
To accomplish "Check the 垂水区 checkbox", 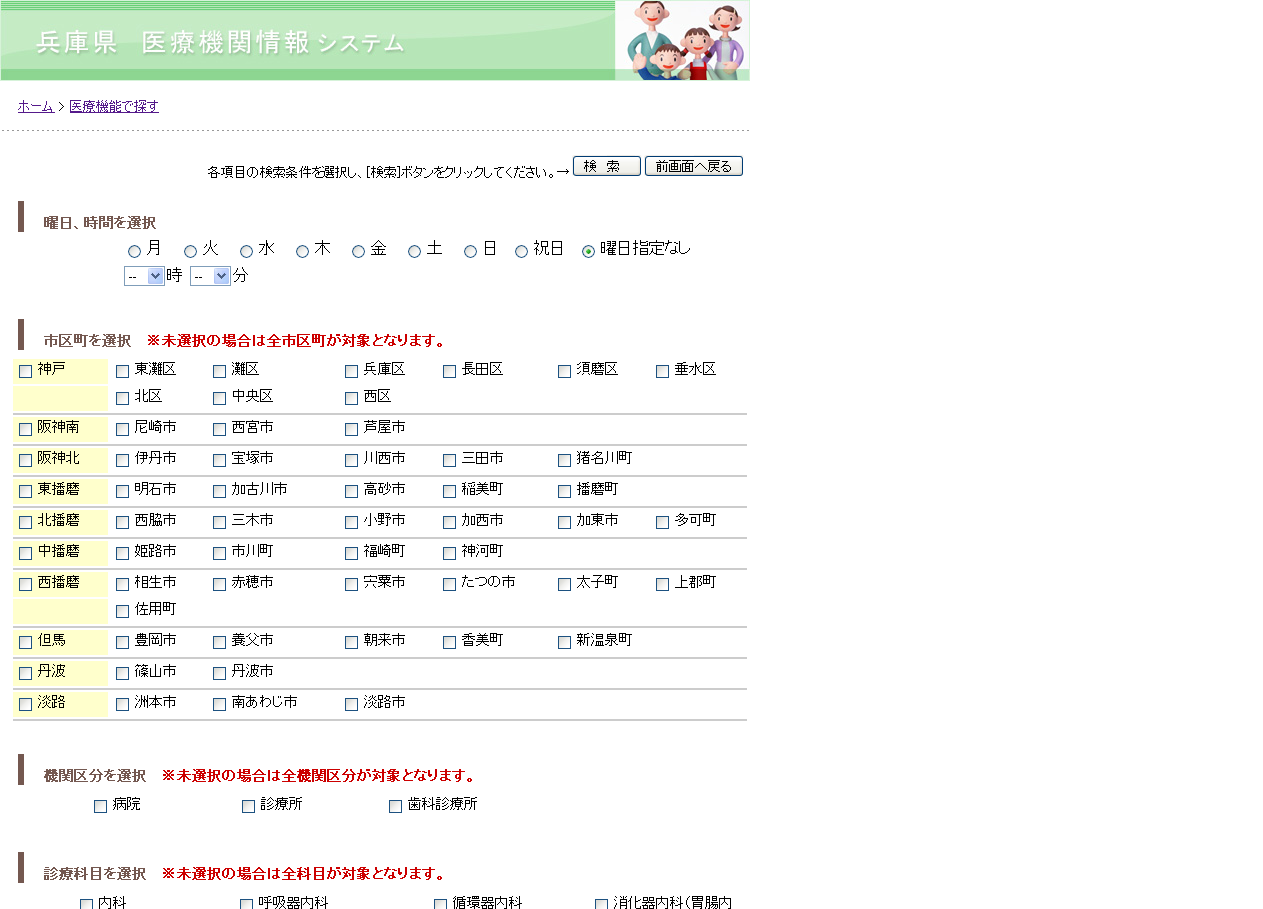I will 663,372.
